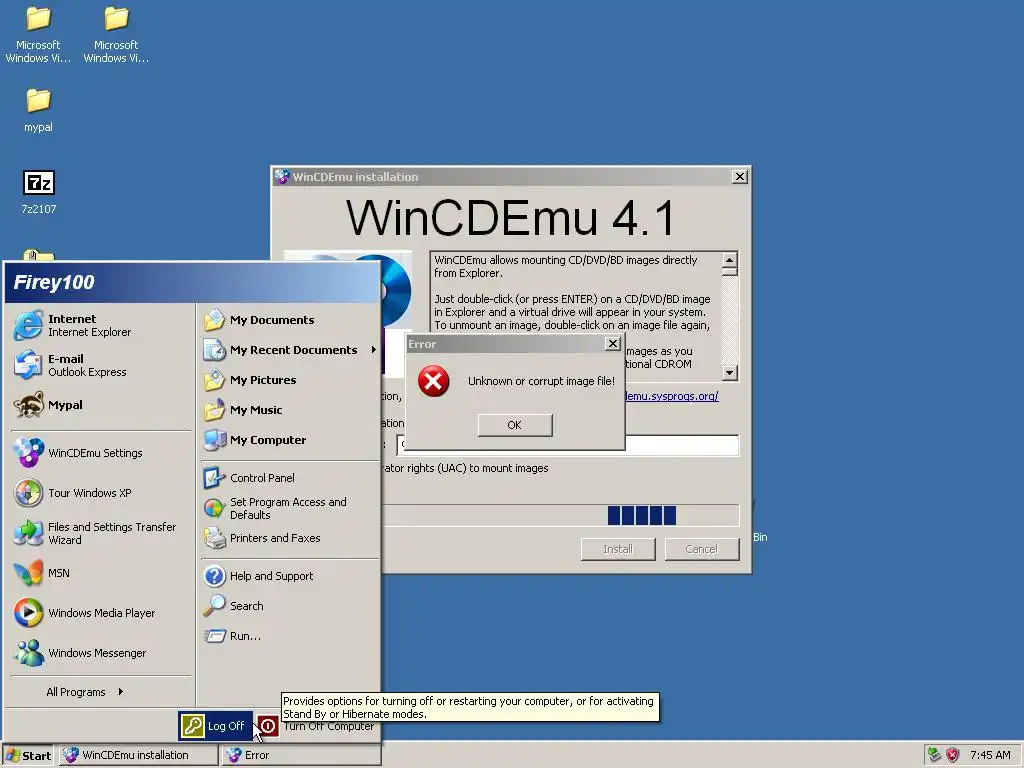The height and width of the screenshot is (768, 1024).
Task: Open Help and Support icon
Action: point(214,576)
